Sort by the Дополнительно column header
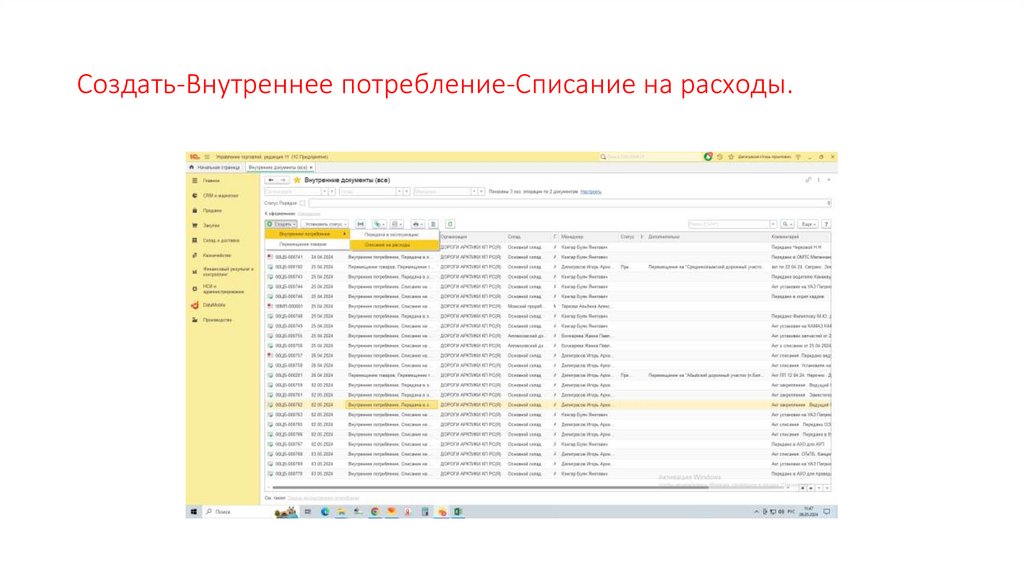The height and width of the screenshot is (574, 1024). pos(707,236)
